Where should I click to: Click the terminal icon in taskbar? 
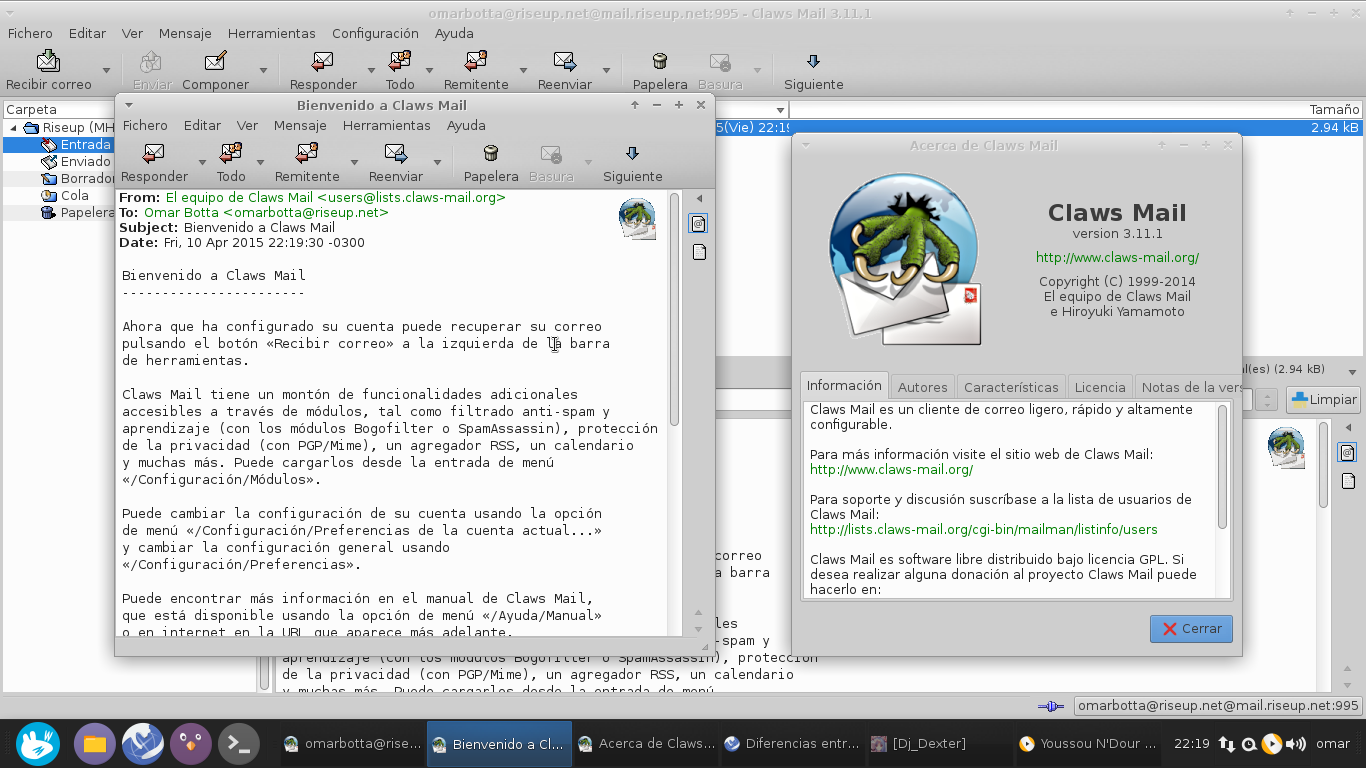coord(239,744)
